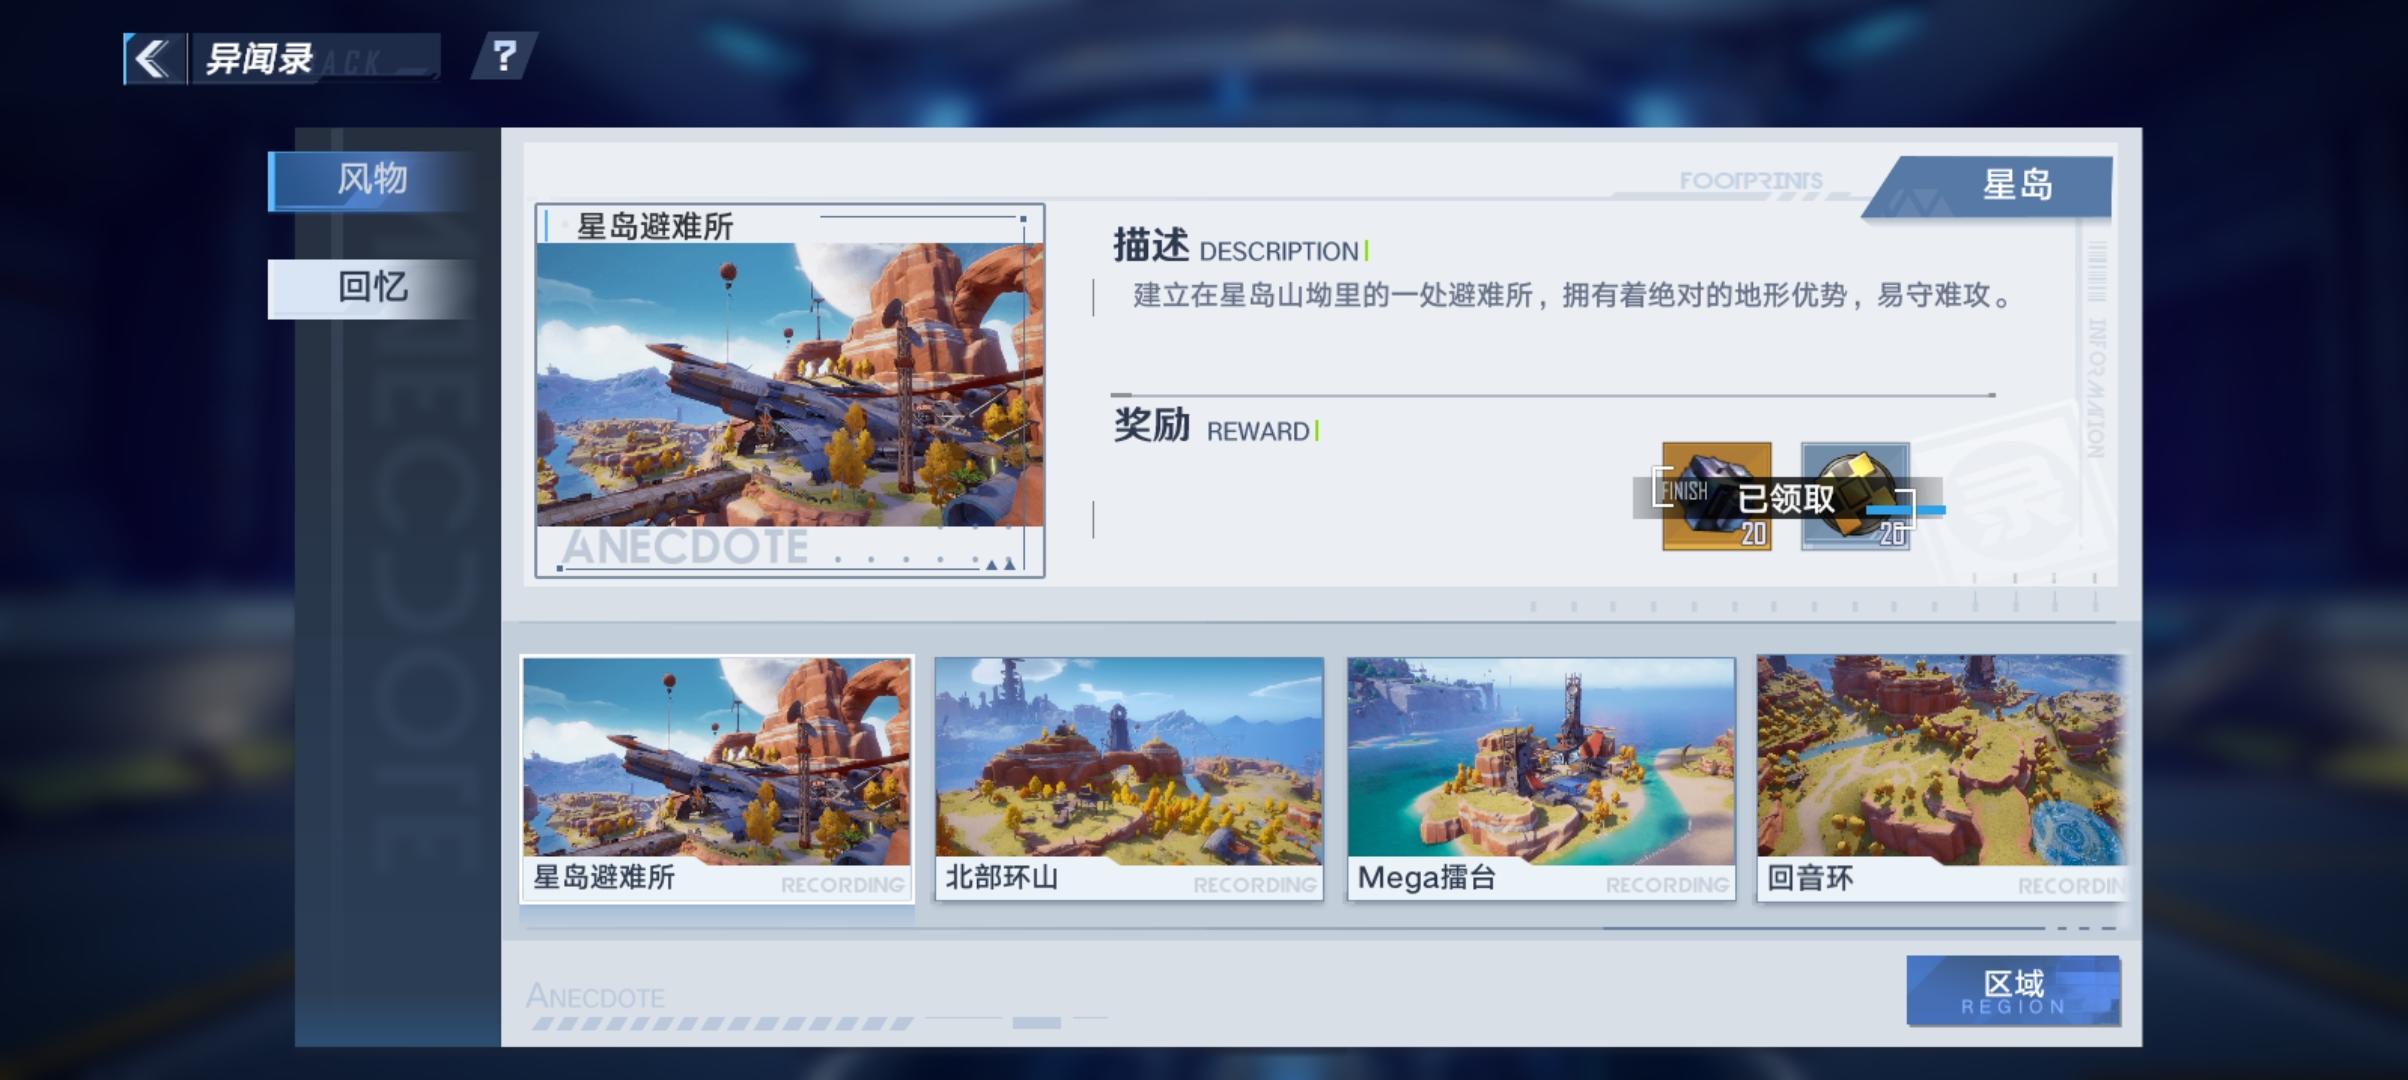Click the back arrow icon
The image size is (2408, 1080).
point(153,59)
